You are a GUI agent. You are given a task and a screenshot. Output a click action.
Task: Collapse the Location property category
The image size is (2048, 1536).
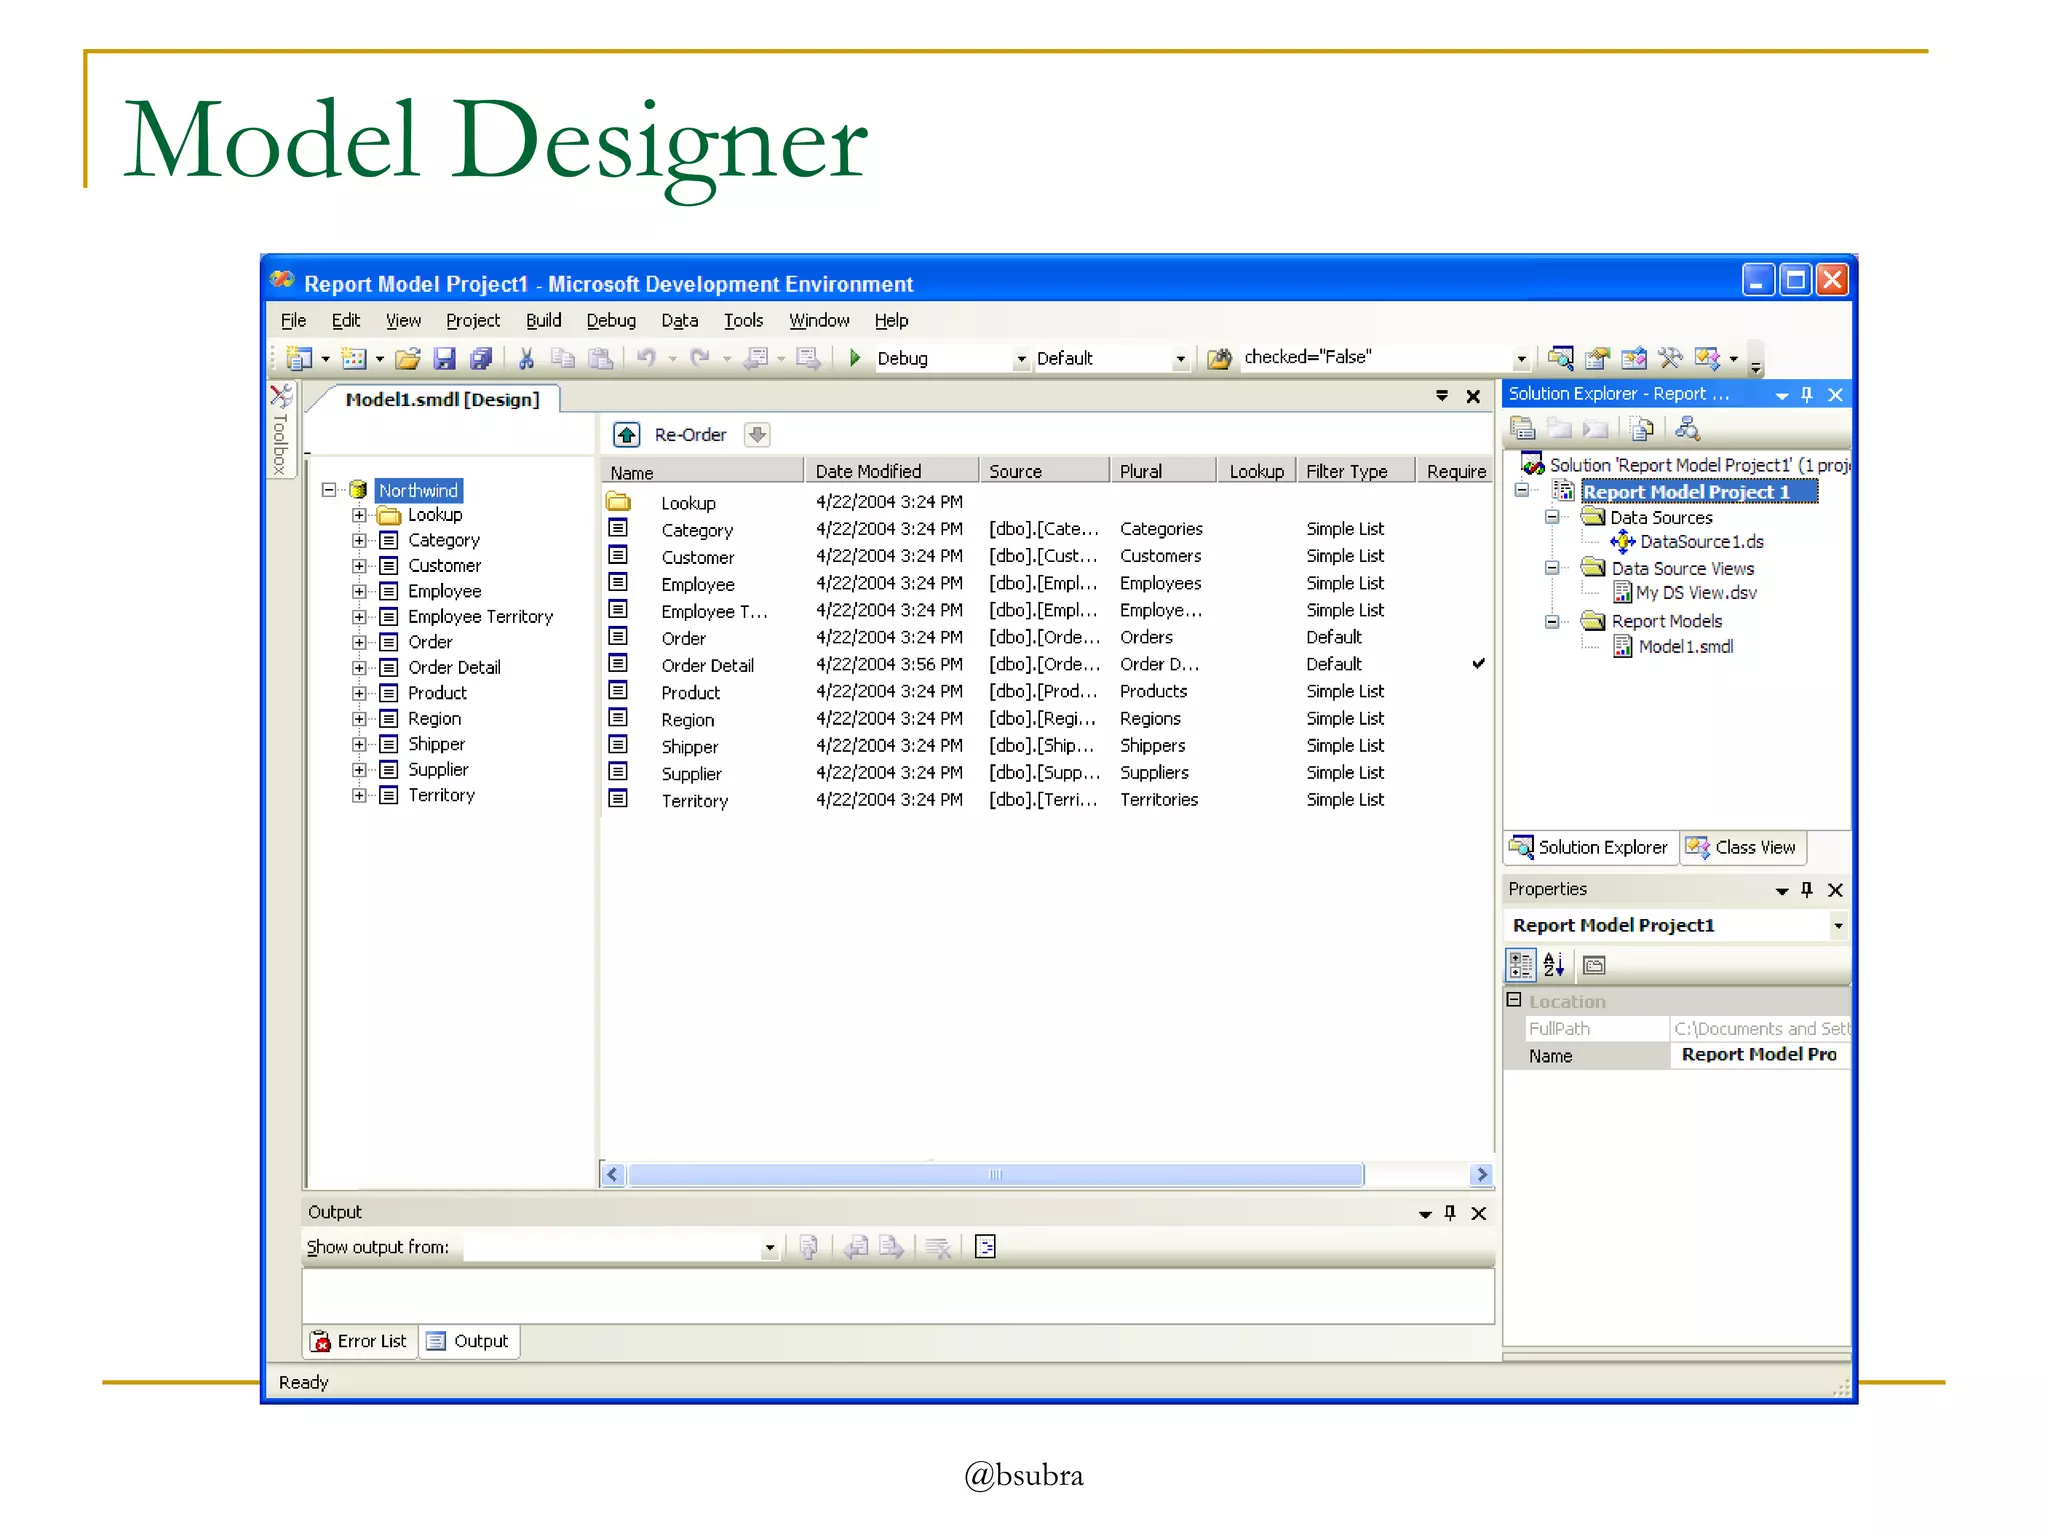tap(1514, 1000)
